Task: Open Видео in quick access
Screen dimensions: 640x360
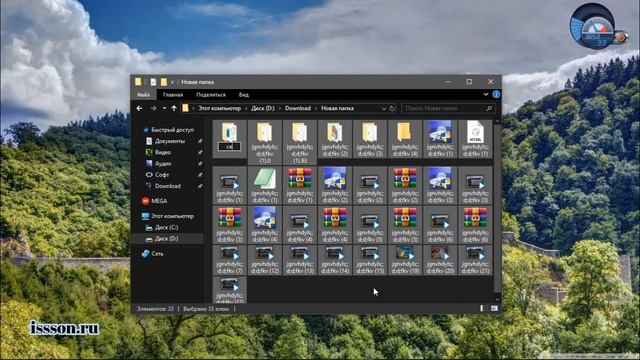Action: (158, 152)
